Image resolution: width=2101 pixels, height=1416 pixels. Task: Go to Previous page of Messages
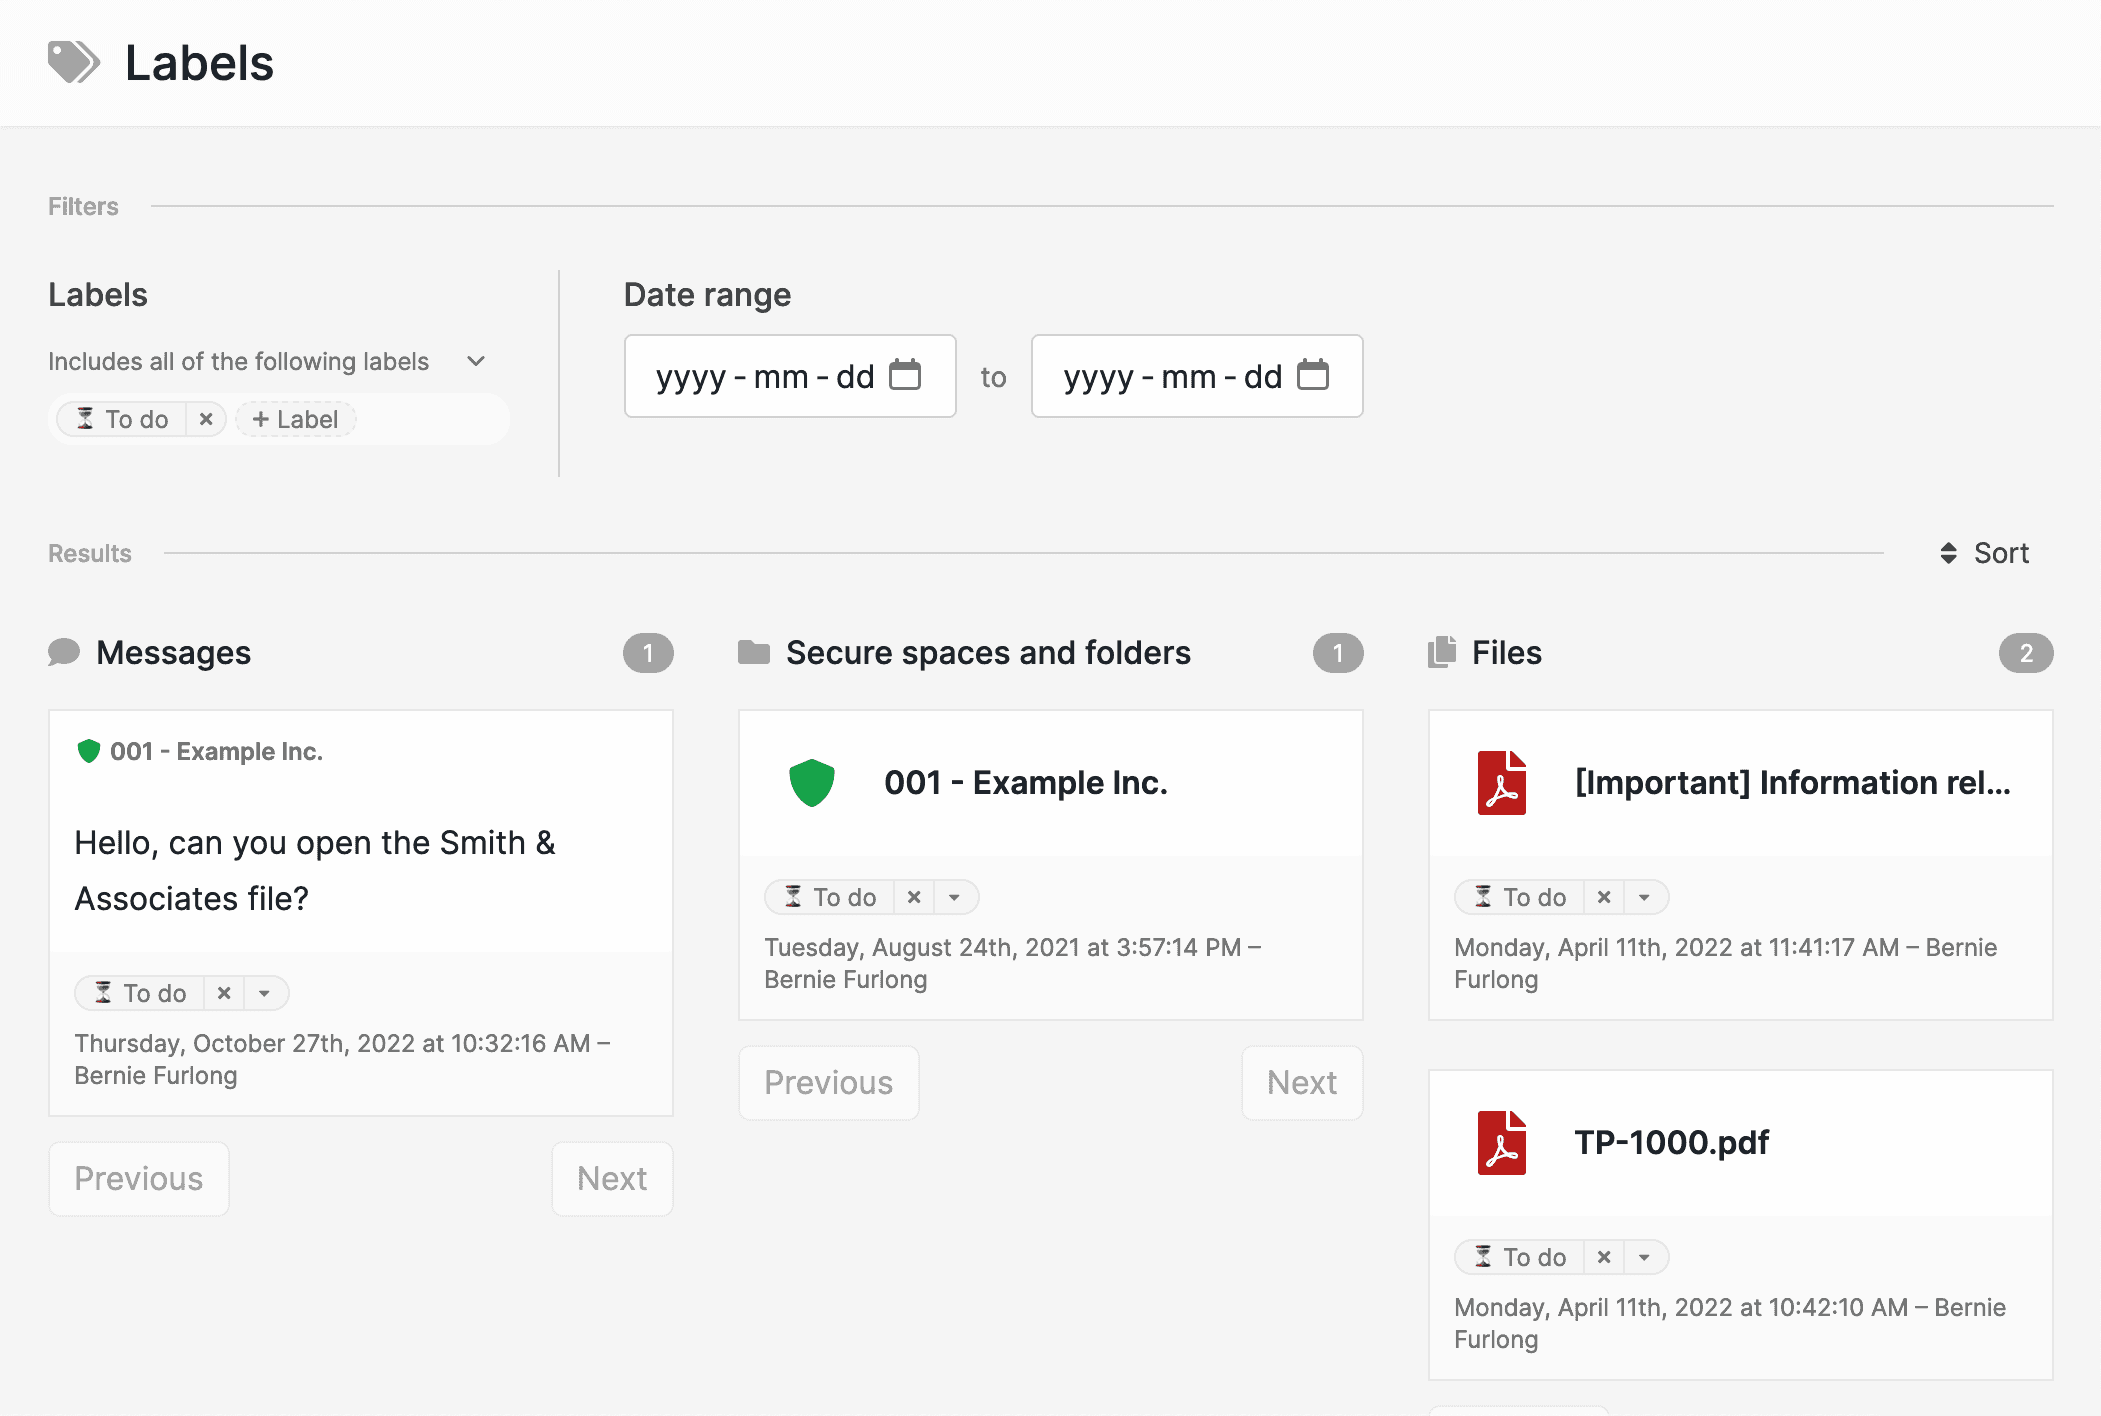[x=139, y=1179]
